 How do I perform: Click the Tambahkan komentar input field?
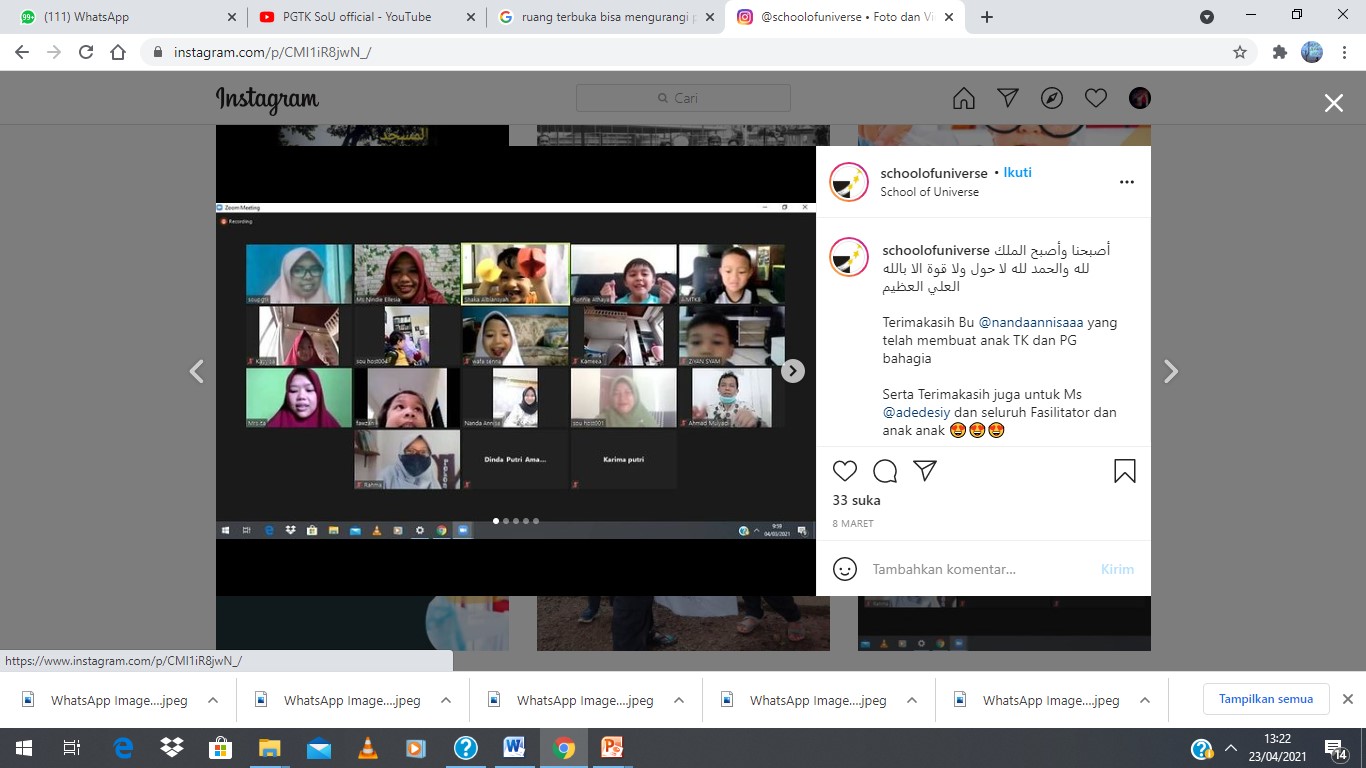pos(980,569)
